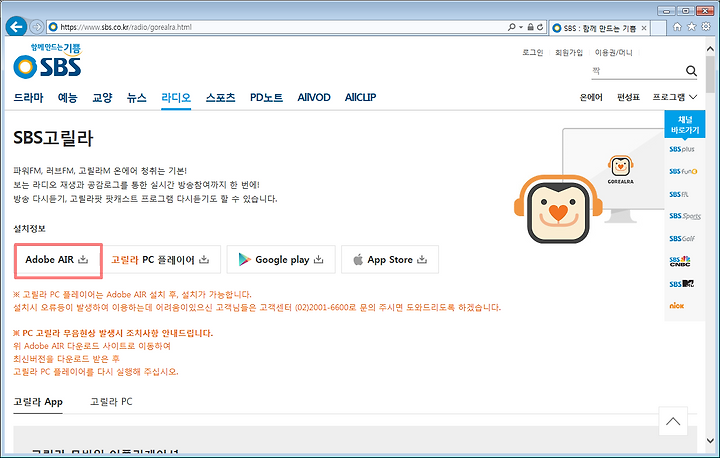Open browser tools gear icon
This screenshot has width=720, height=458.
point(706,27)
